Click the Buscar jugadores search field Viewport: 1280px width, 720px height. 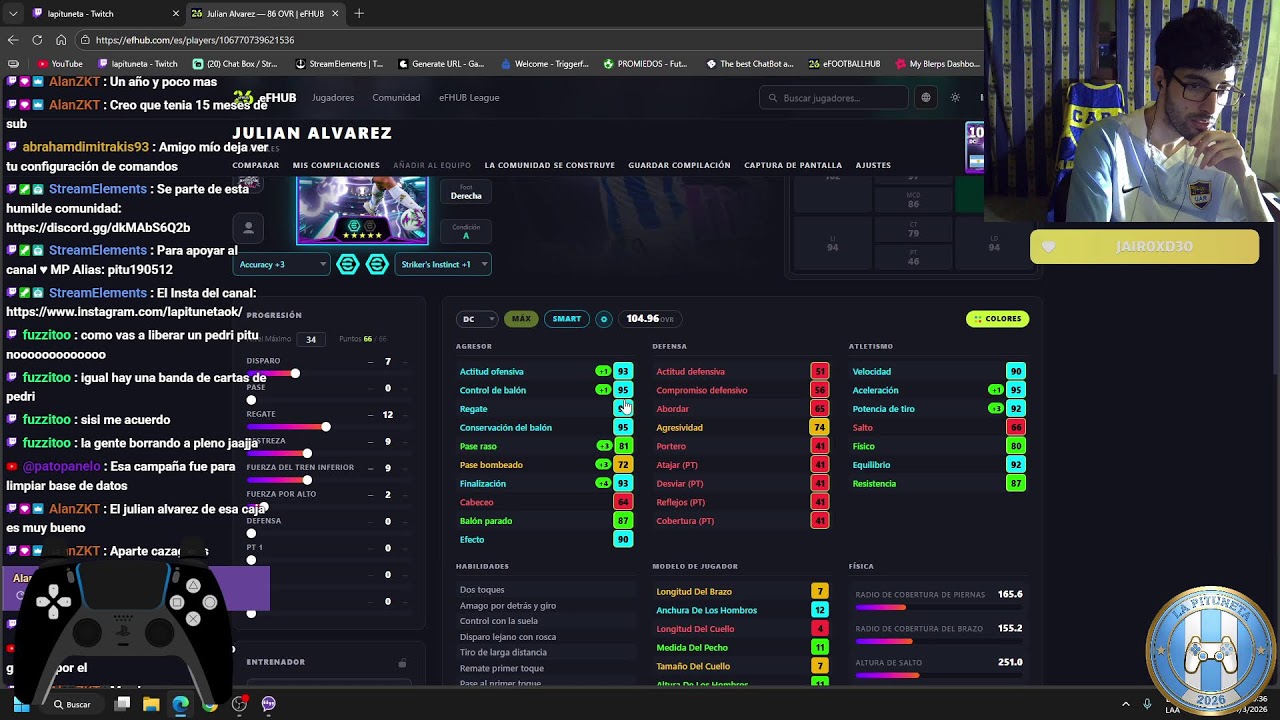834,98
